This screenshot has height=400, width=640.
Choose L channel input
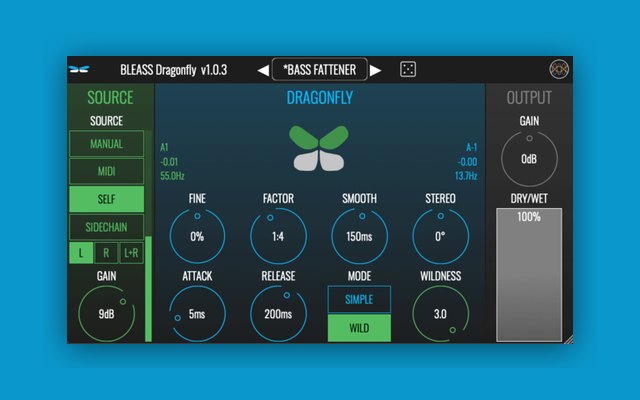pyautogui.click(x=81, y=253)
